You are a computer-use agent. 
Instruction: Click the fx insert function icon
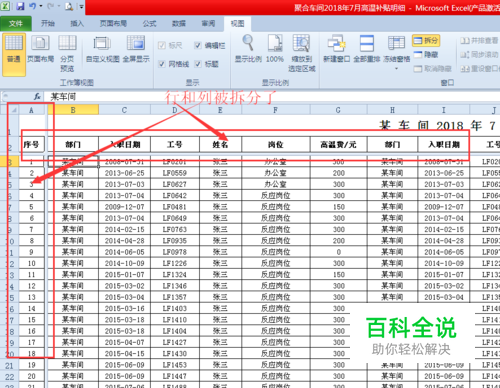click(x=37, y=97)
